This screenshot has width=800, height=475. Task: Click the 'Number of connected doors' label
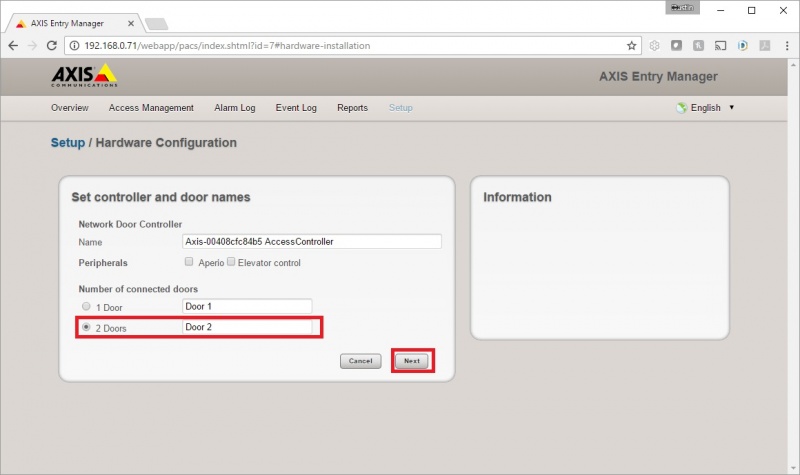click(138, 289)
